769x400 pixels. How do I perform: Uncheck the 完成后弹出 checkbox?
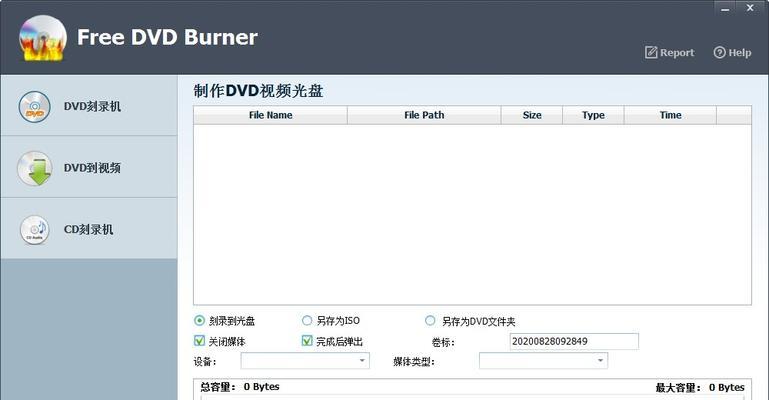(307, 341)
